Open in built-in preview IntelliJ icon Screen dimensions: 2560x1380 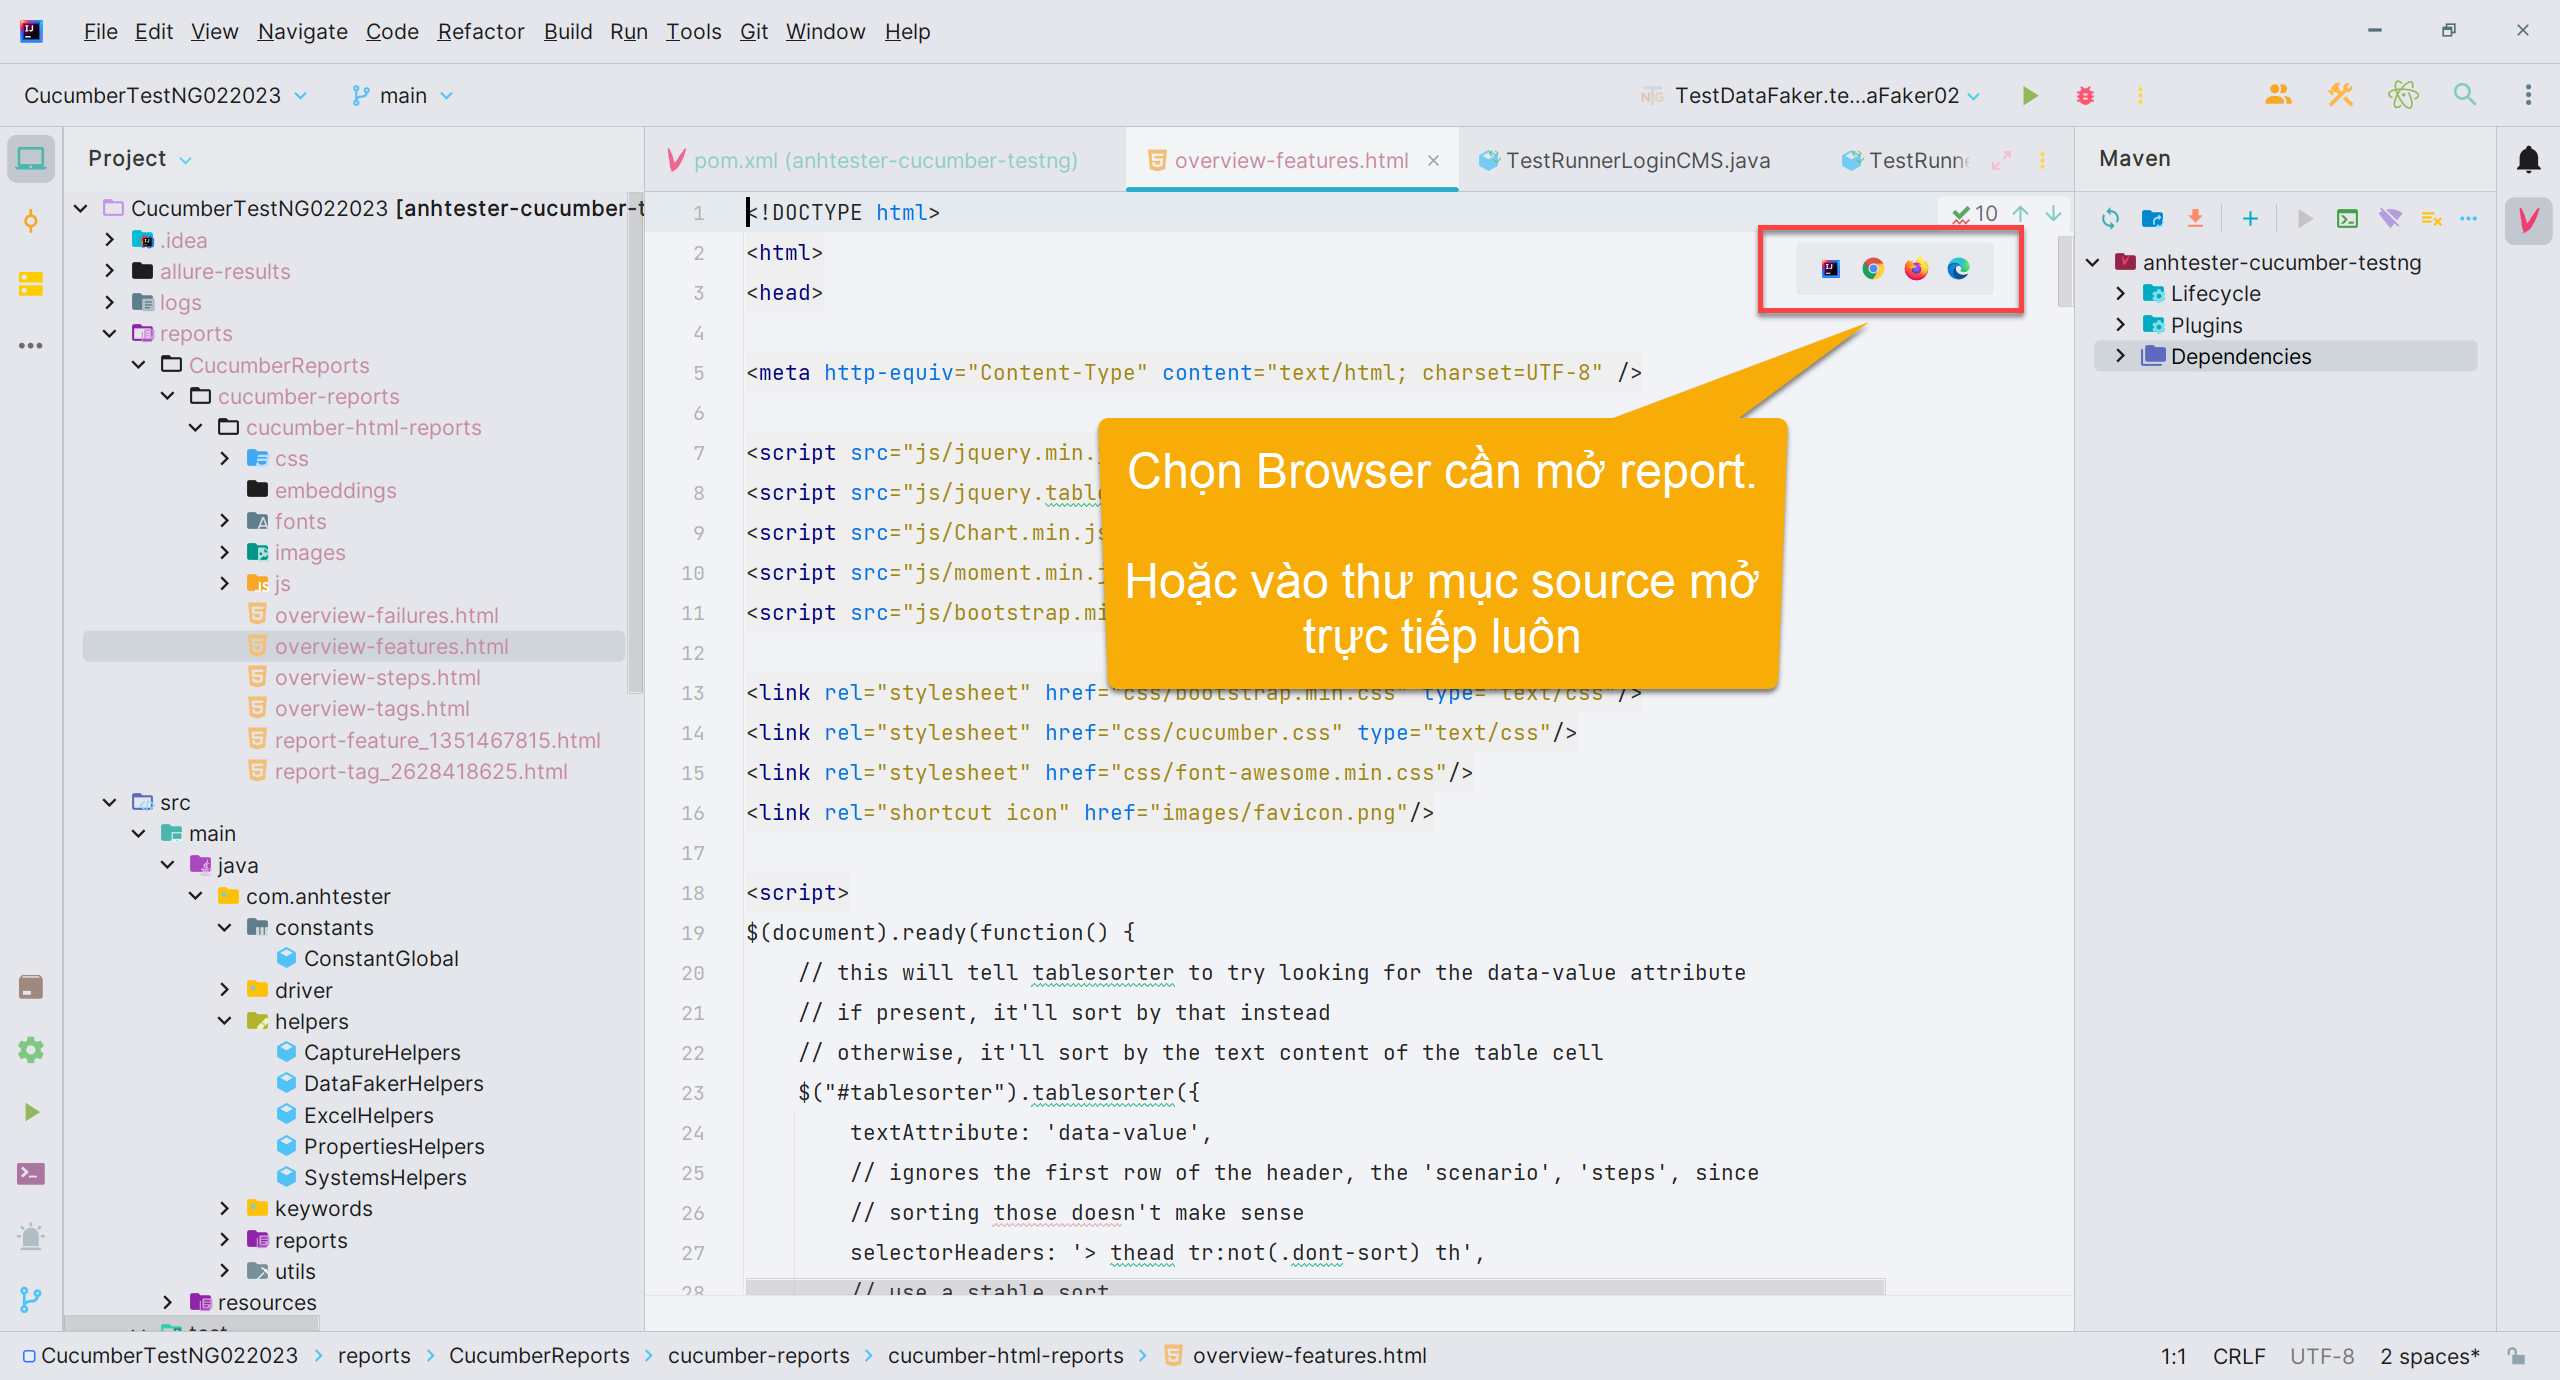1831,269
